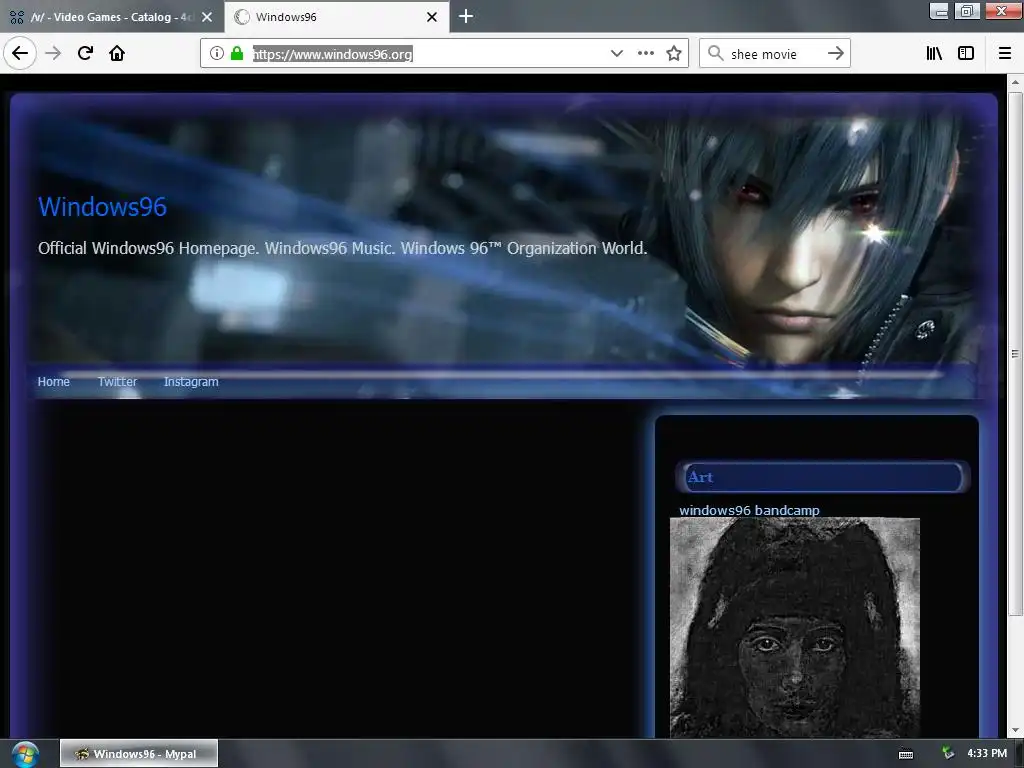Open the Windows96 site title link
The height and width of the screenshot is (768, 1024).
103,206
